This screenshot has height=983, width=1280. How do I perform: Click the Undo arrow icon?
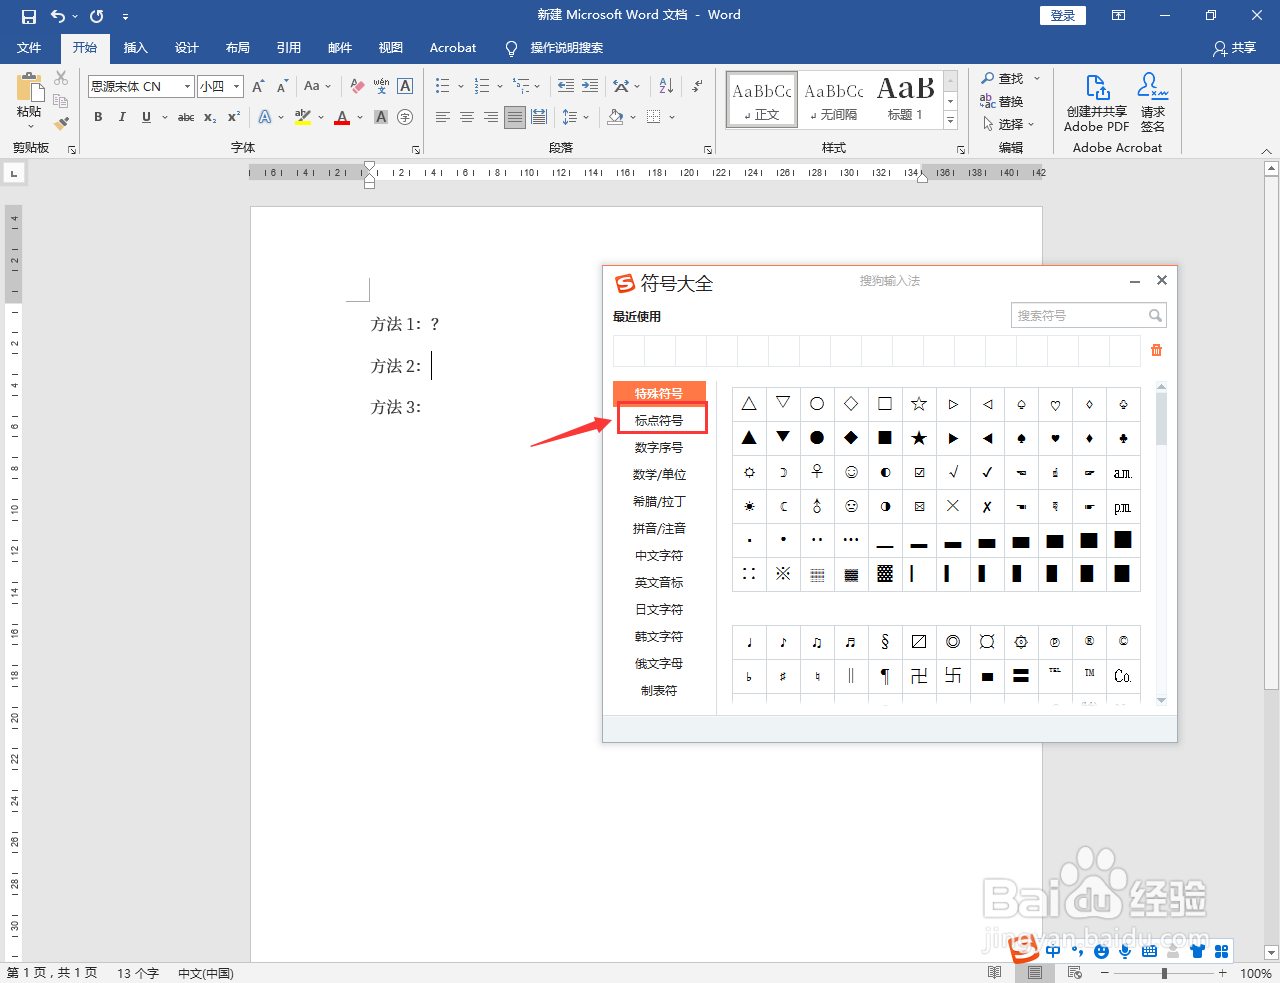[x=58, y=16]
